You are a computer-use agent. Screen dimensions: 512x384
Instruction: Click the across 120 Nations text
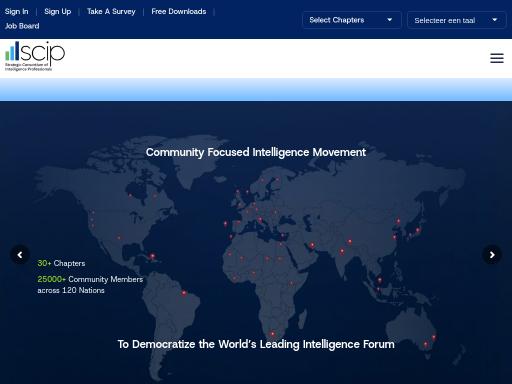(x=71, y=290)
